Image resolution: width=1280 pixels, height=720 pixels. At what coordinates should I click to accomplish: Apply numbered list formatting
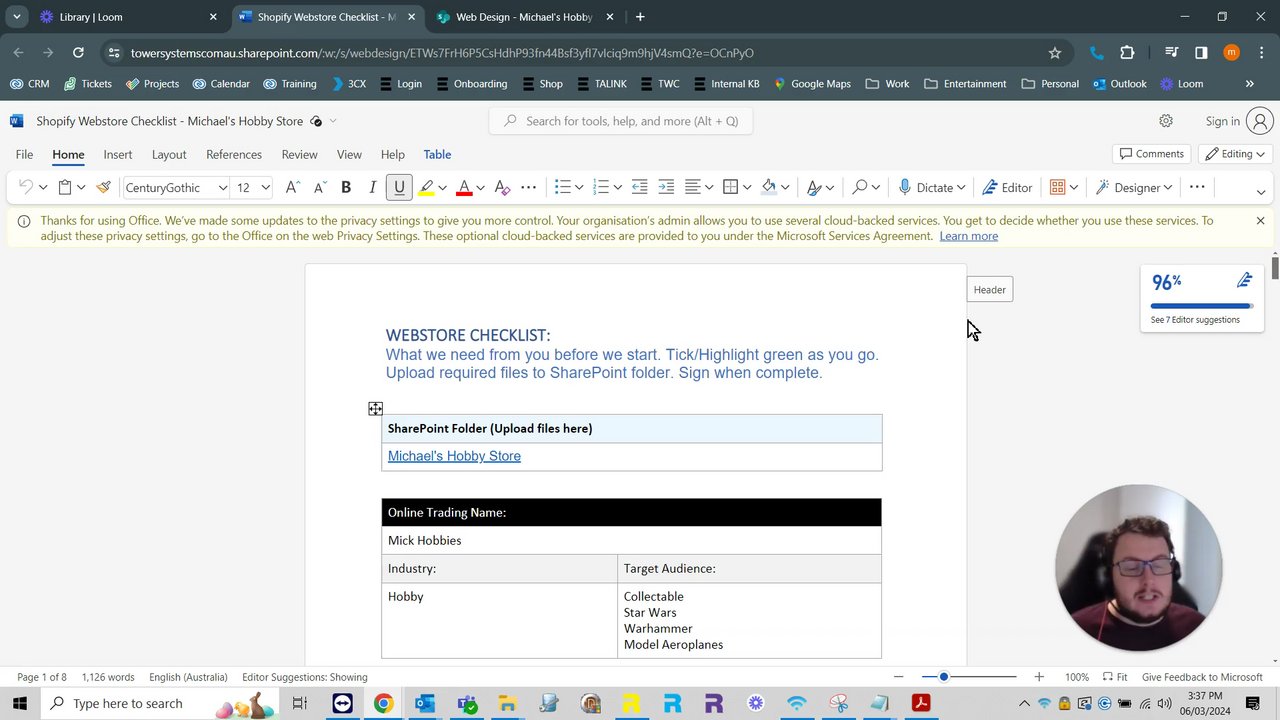click(x=601, y=187)
